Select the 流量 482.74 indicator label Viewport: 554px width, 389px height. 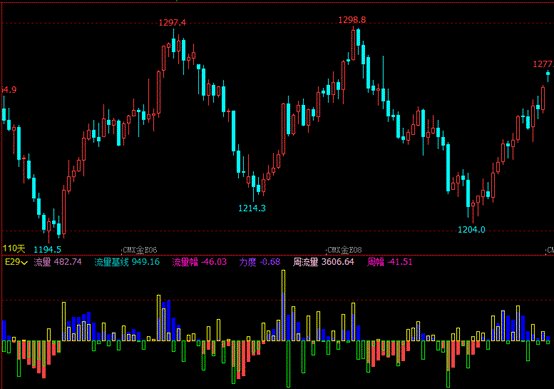(58, 262)
